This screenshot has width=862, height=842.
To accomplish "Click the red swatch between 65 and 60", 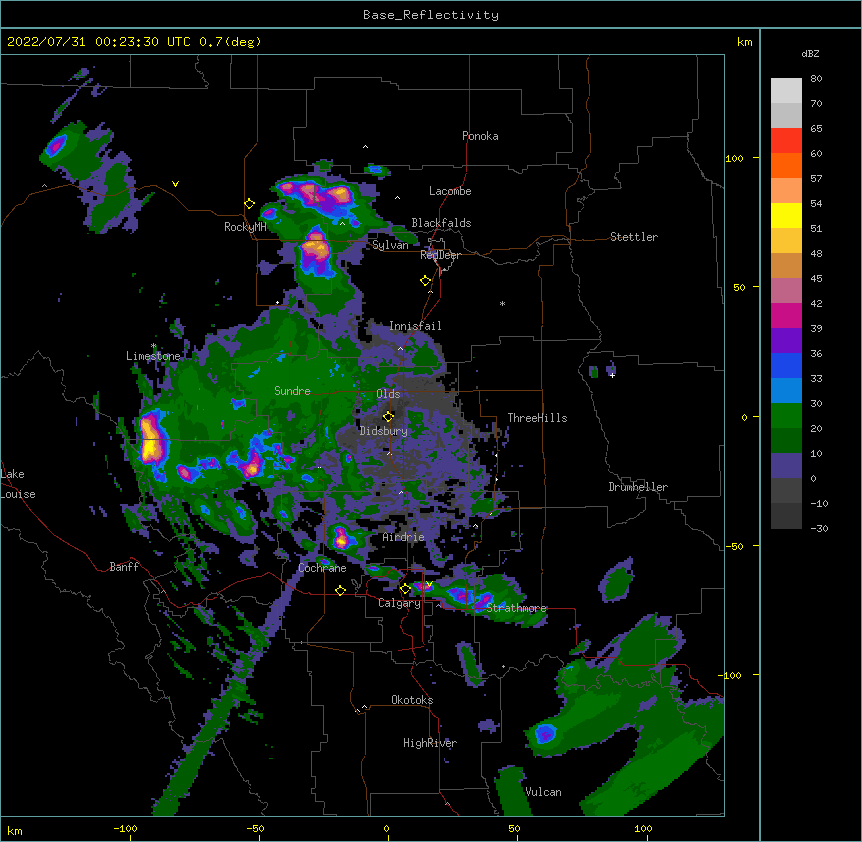I will (786, 140).
